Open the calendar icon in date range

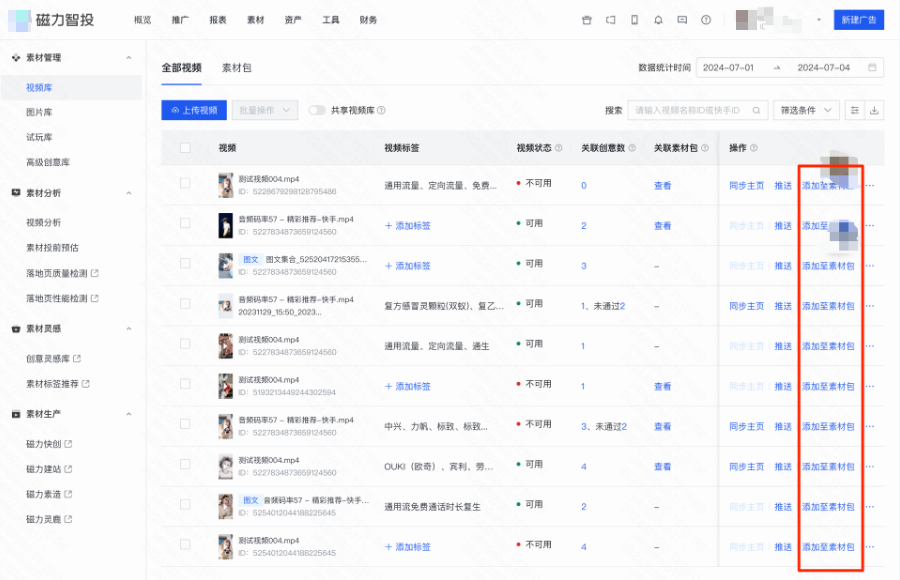873,68
